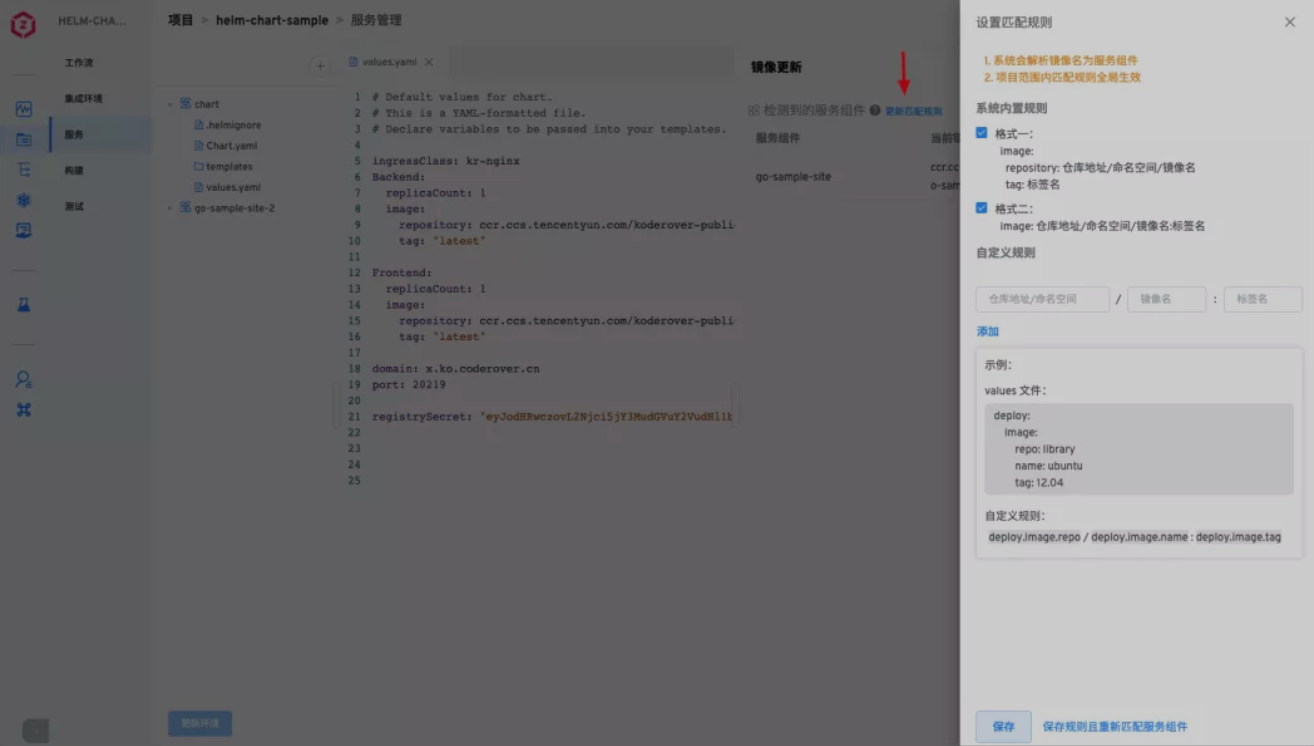Go to helm-chart-sample breadcrumb
This screenshot has width=1314, height=746.
(272, 20)
